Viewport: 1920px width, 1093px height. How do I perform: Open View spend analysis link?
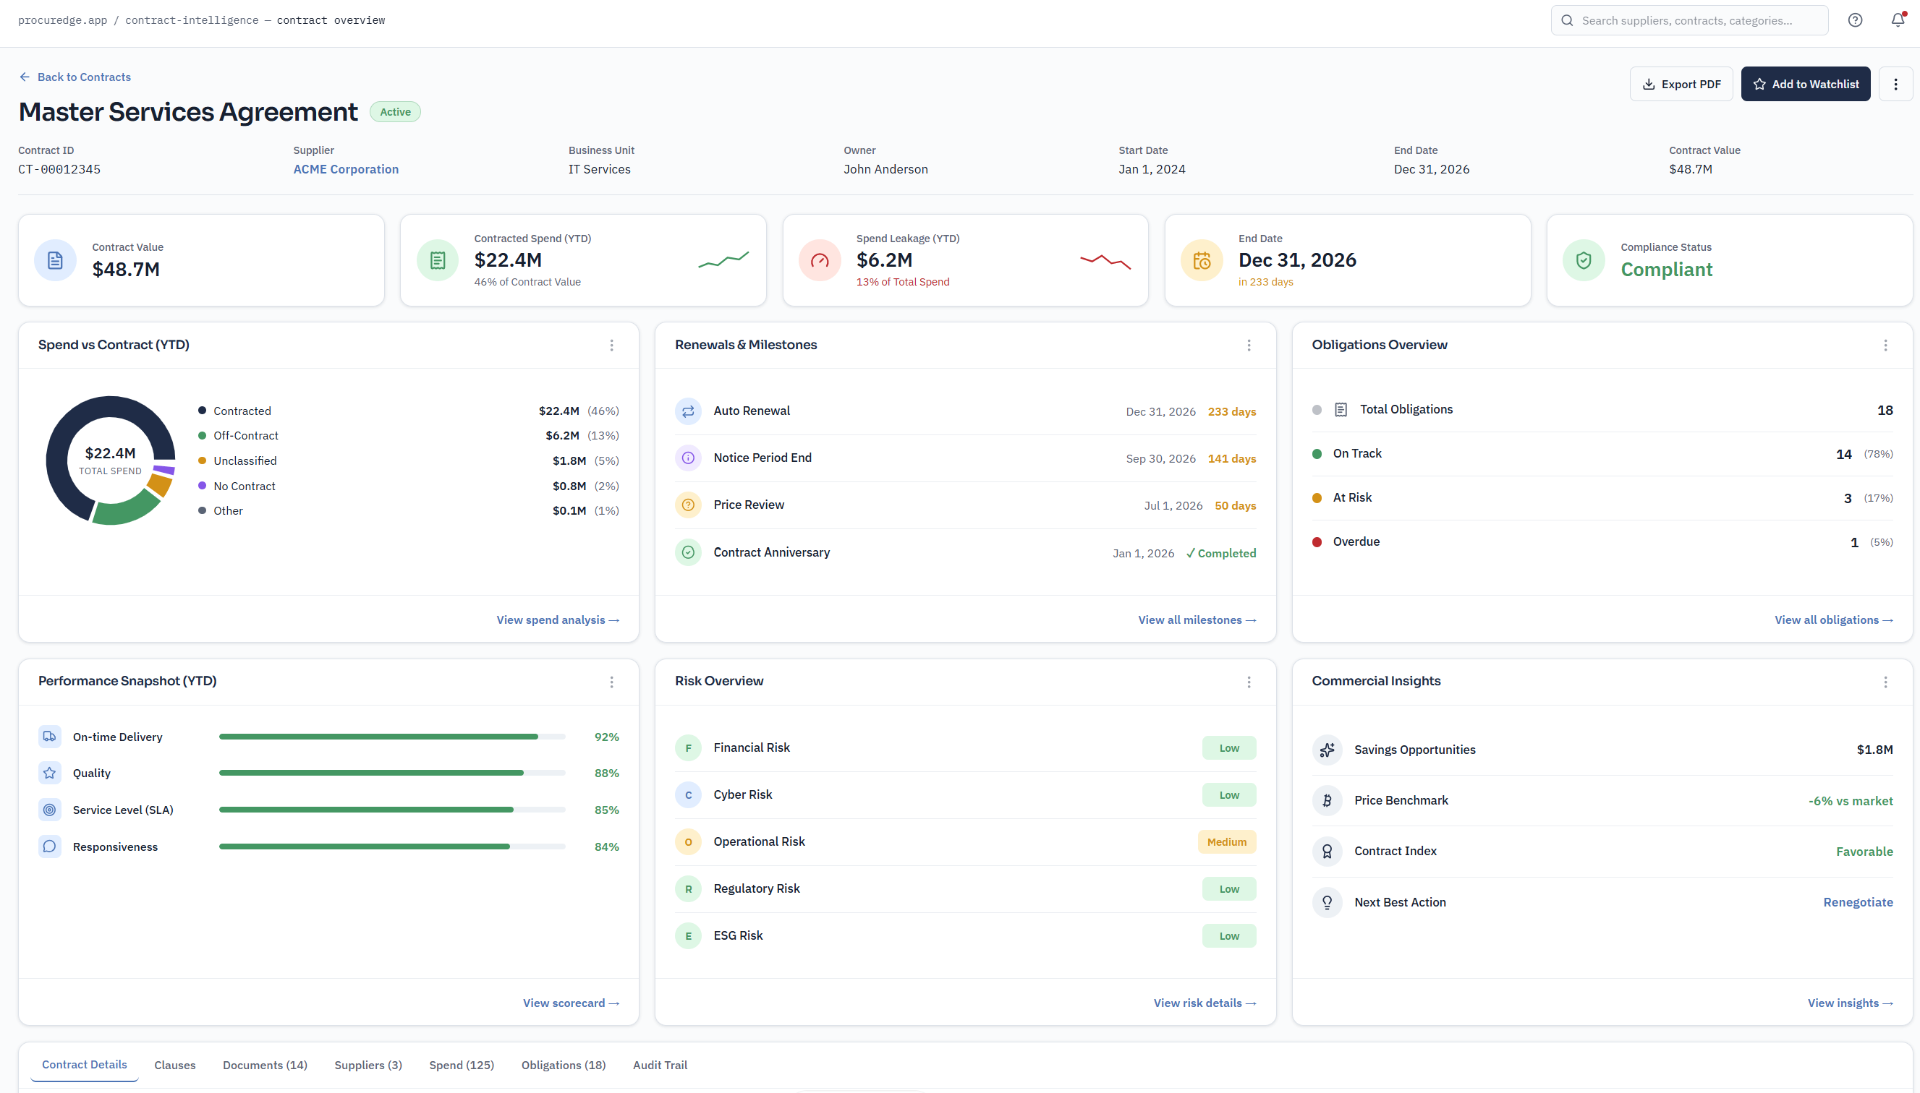(558, 620)
